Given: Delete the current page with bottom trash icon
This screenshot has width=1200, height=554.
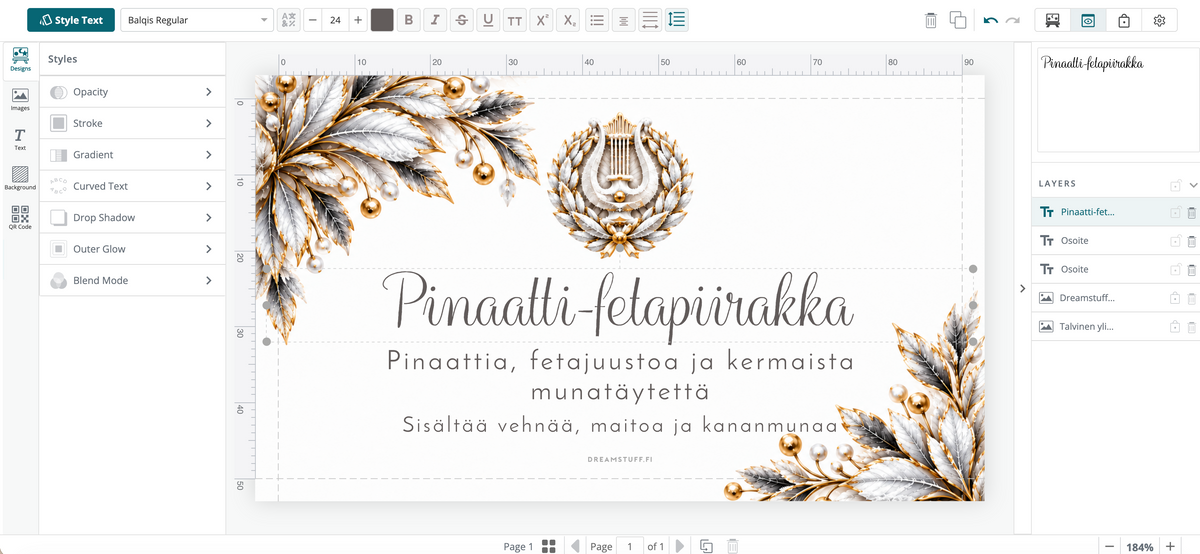Looking at the screenshot, I should 733,546.
